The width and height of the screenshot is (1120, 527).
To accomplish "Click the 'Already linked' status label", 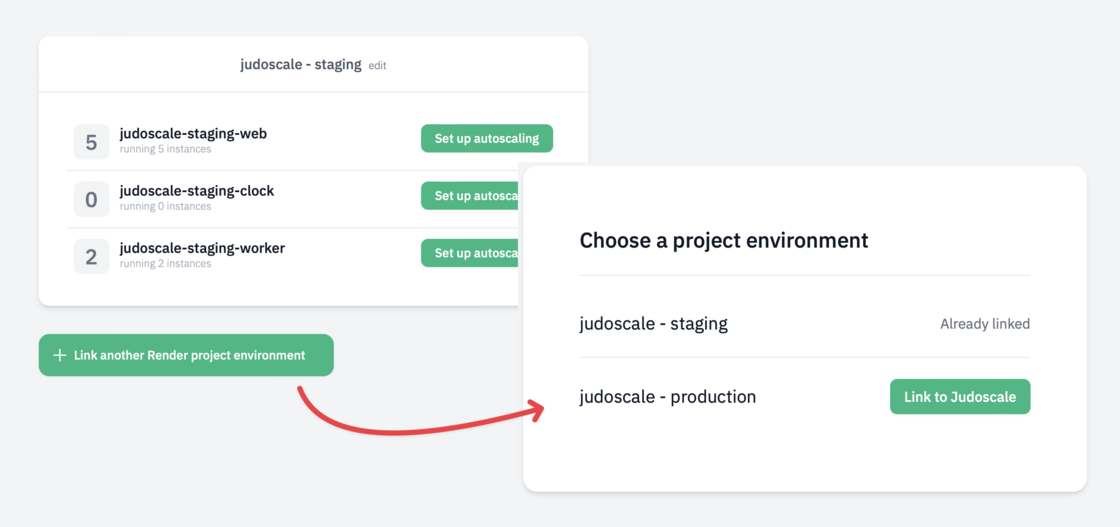I will pyautogui.click(x=985, y=323).
